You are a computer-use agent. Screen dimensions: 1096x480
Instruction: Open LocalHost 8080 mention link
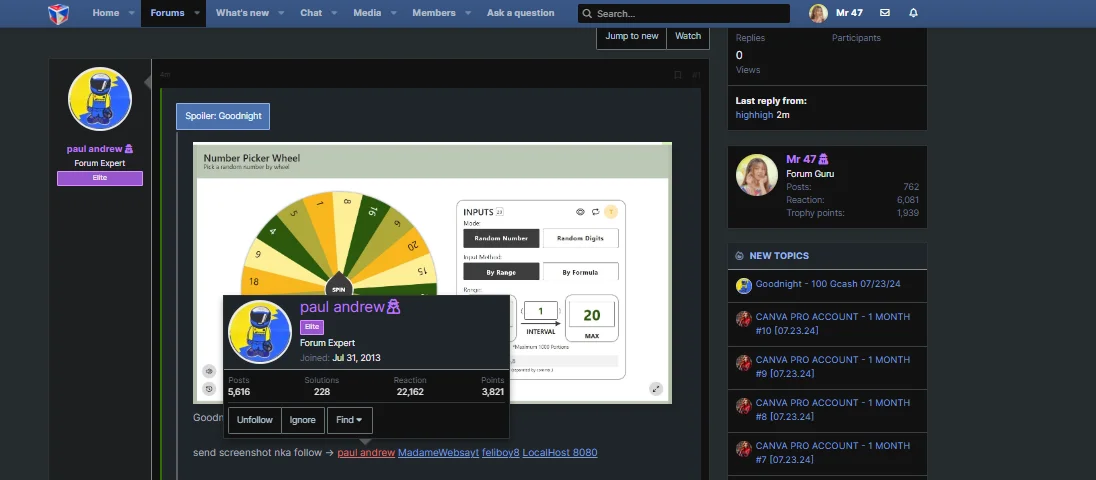tap(560, 453)
